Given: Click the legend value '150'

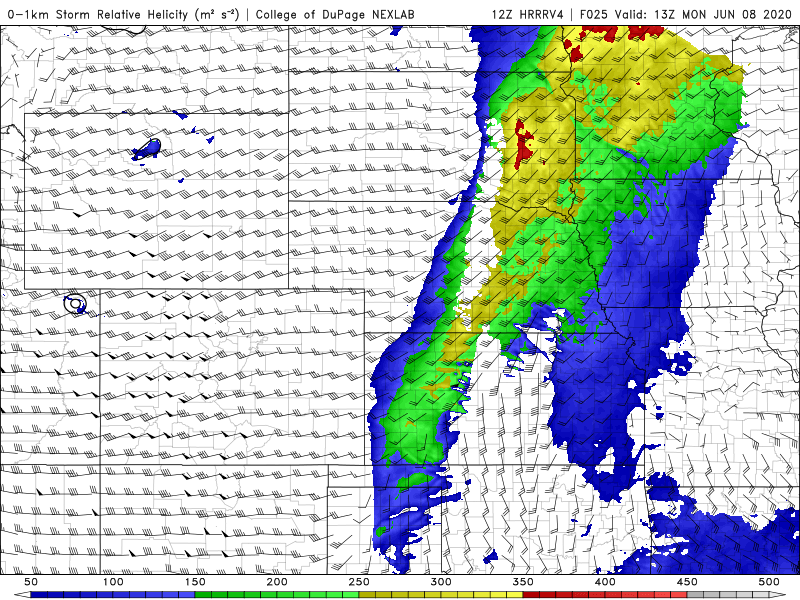Looking at the screenshot, I should (195, 582).
